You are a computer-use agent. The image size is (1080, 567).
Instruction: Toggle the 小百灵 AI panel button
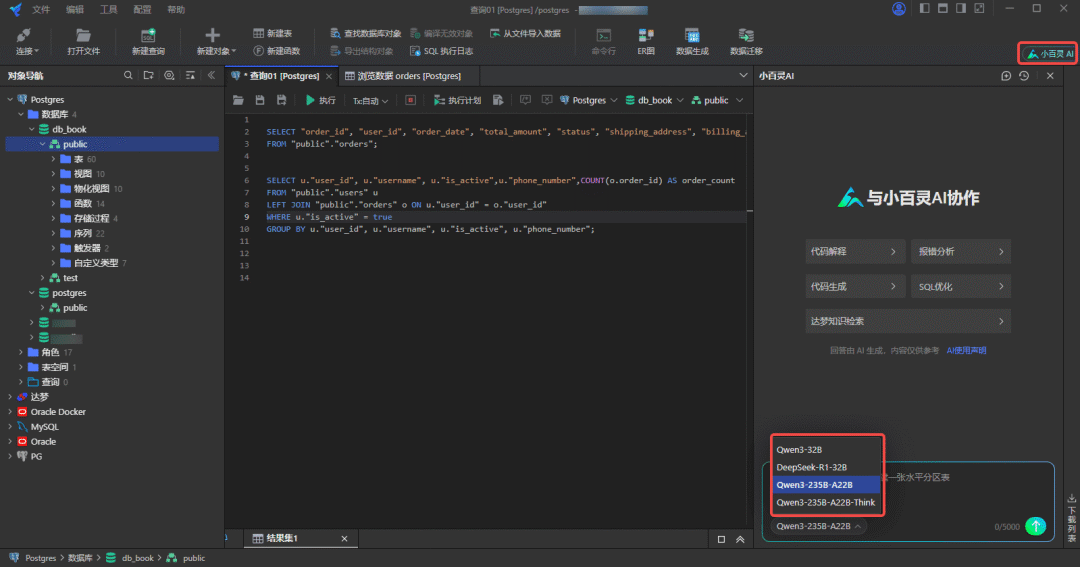(x=1049, y=54)
